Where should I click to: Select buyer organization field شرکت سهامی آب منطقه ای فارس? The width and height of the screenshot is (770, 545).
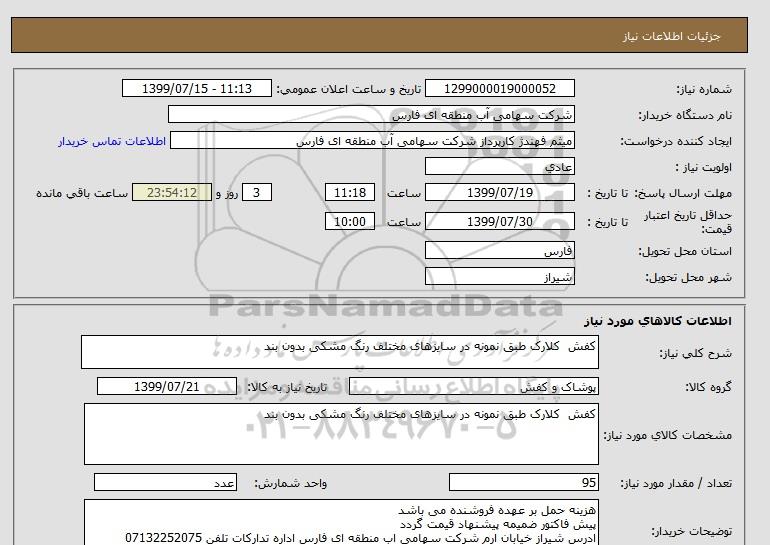pyautogui.click(x=371, y=114)
